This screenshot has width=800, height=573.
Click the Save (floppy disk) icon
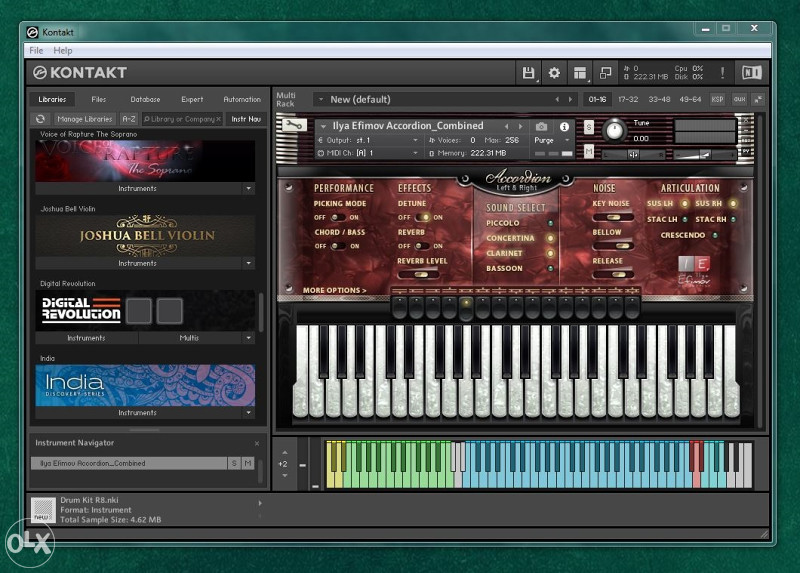pos(528,73)
